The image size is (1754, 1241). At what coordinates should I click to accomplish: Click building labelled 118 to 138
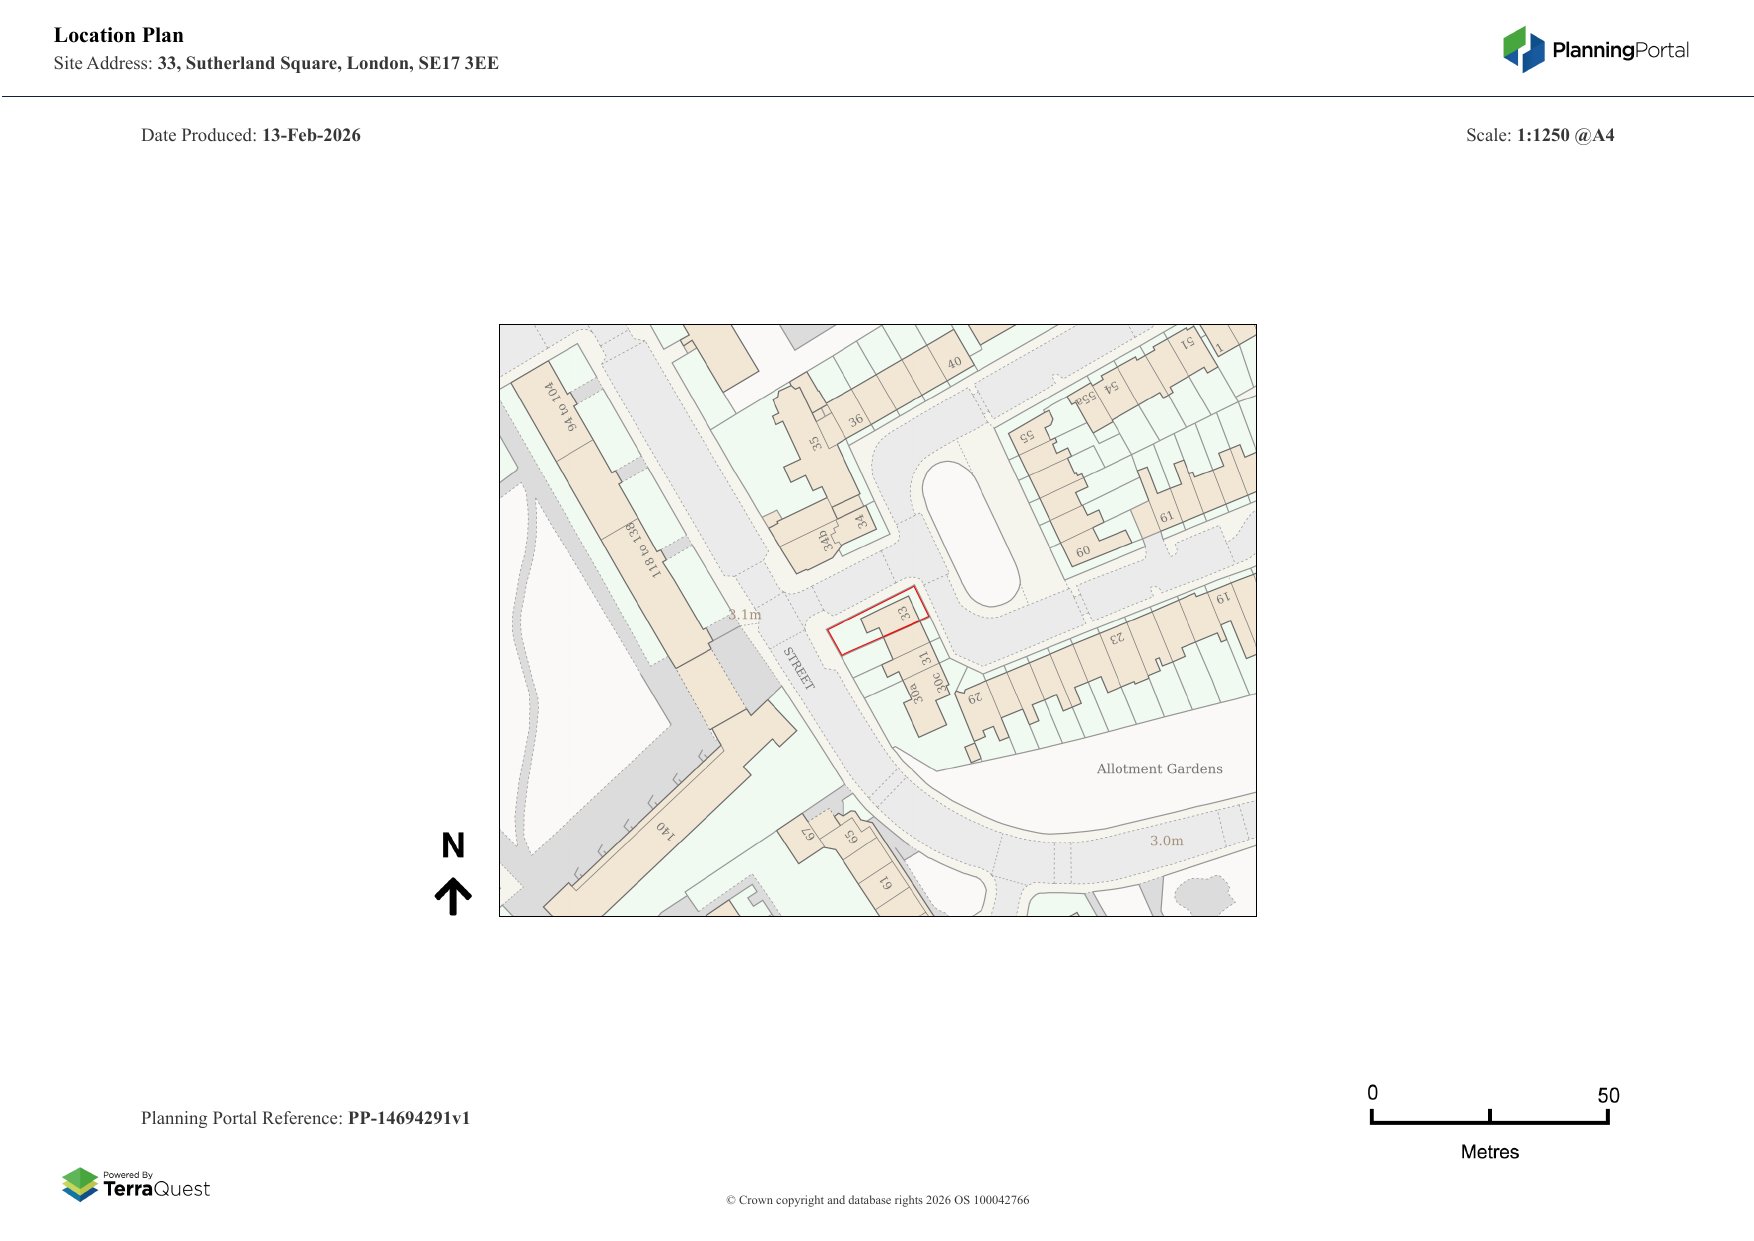643,549
